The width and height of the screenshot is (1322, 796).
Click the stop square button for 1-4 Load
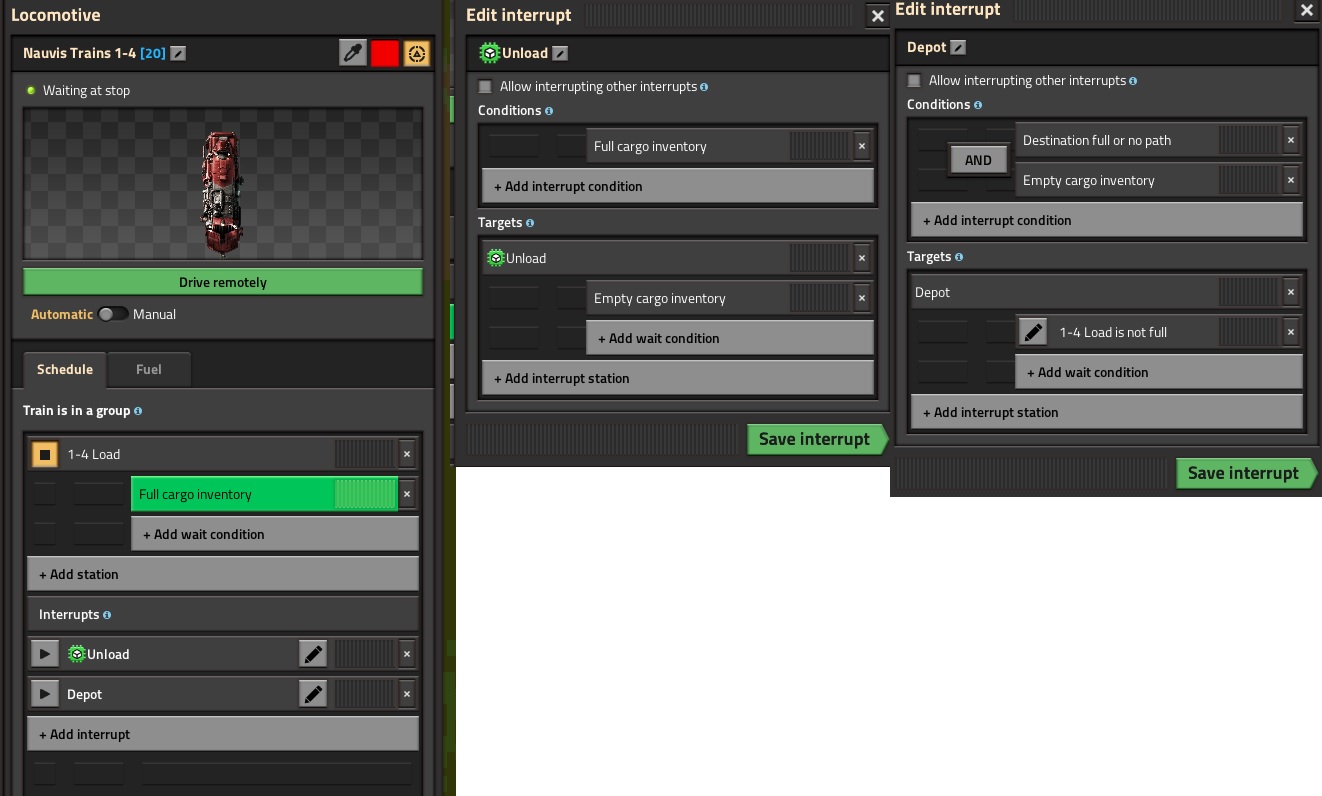[44, 454]
